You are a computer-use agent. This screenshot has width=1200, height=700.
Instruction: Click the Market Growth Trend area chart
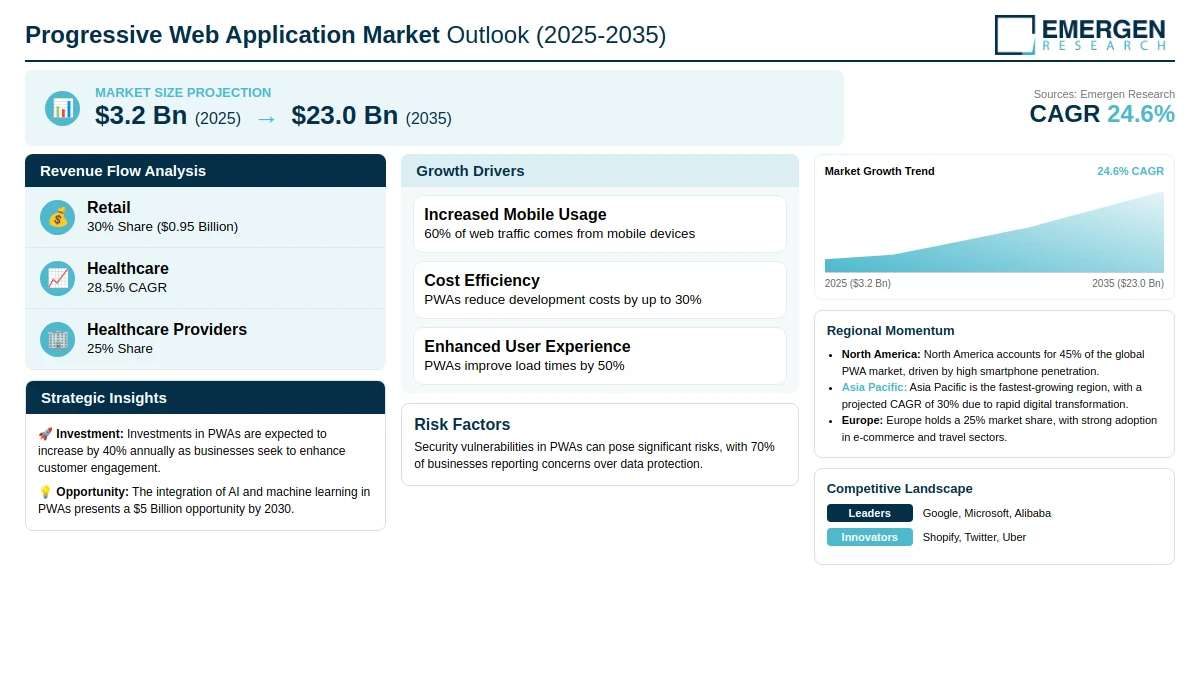click(x=994, y=232)
